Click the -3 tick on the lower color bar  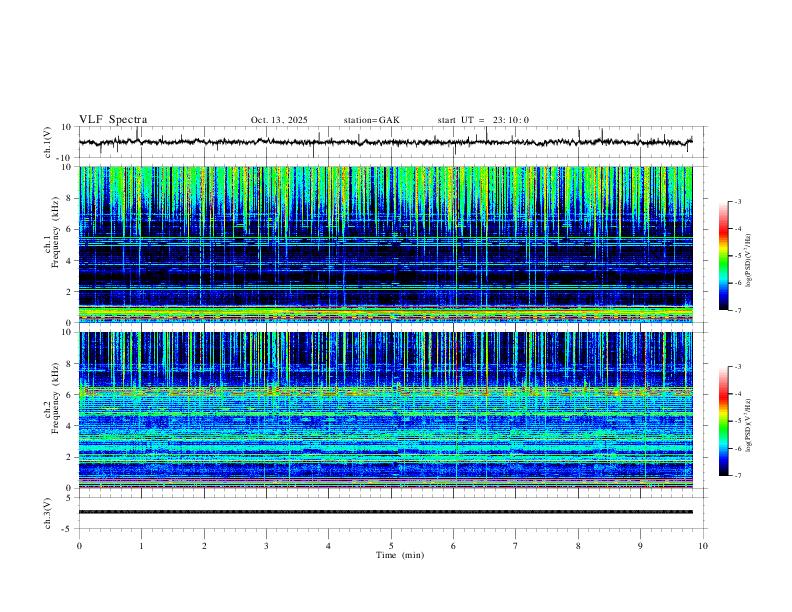click(x=738, y=367)
